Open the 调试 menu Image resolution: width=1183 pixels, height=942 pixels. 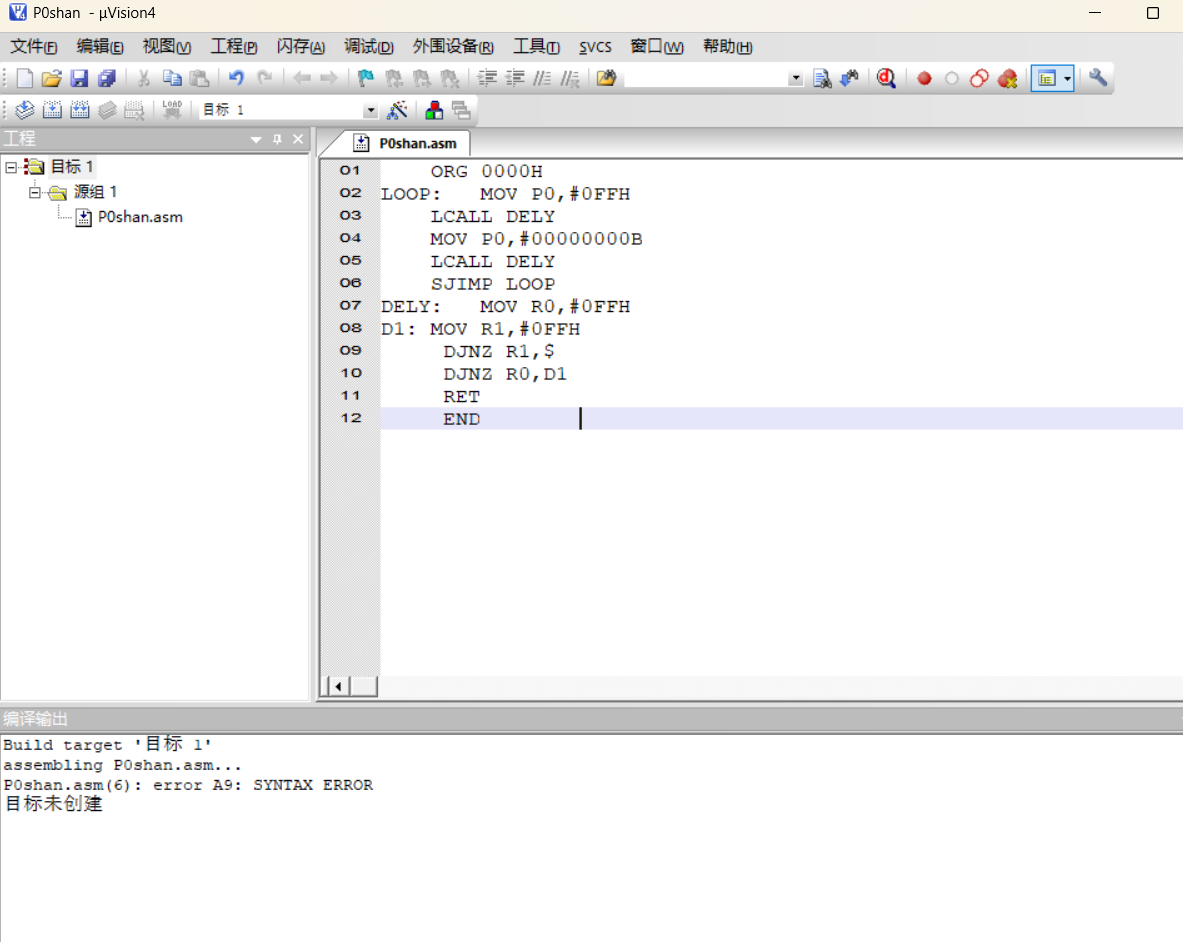369,47
